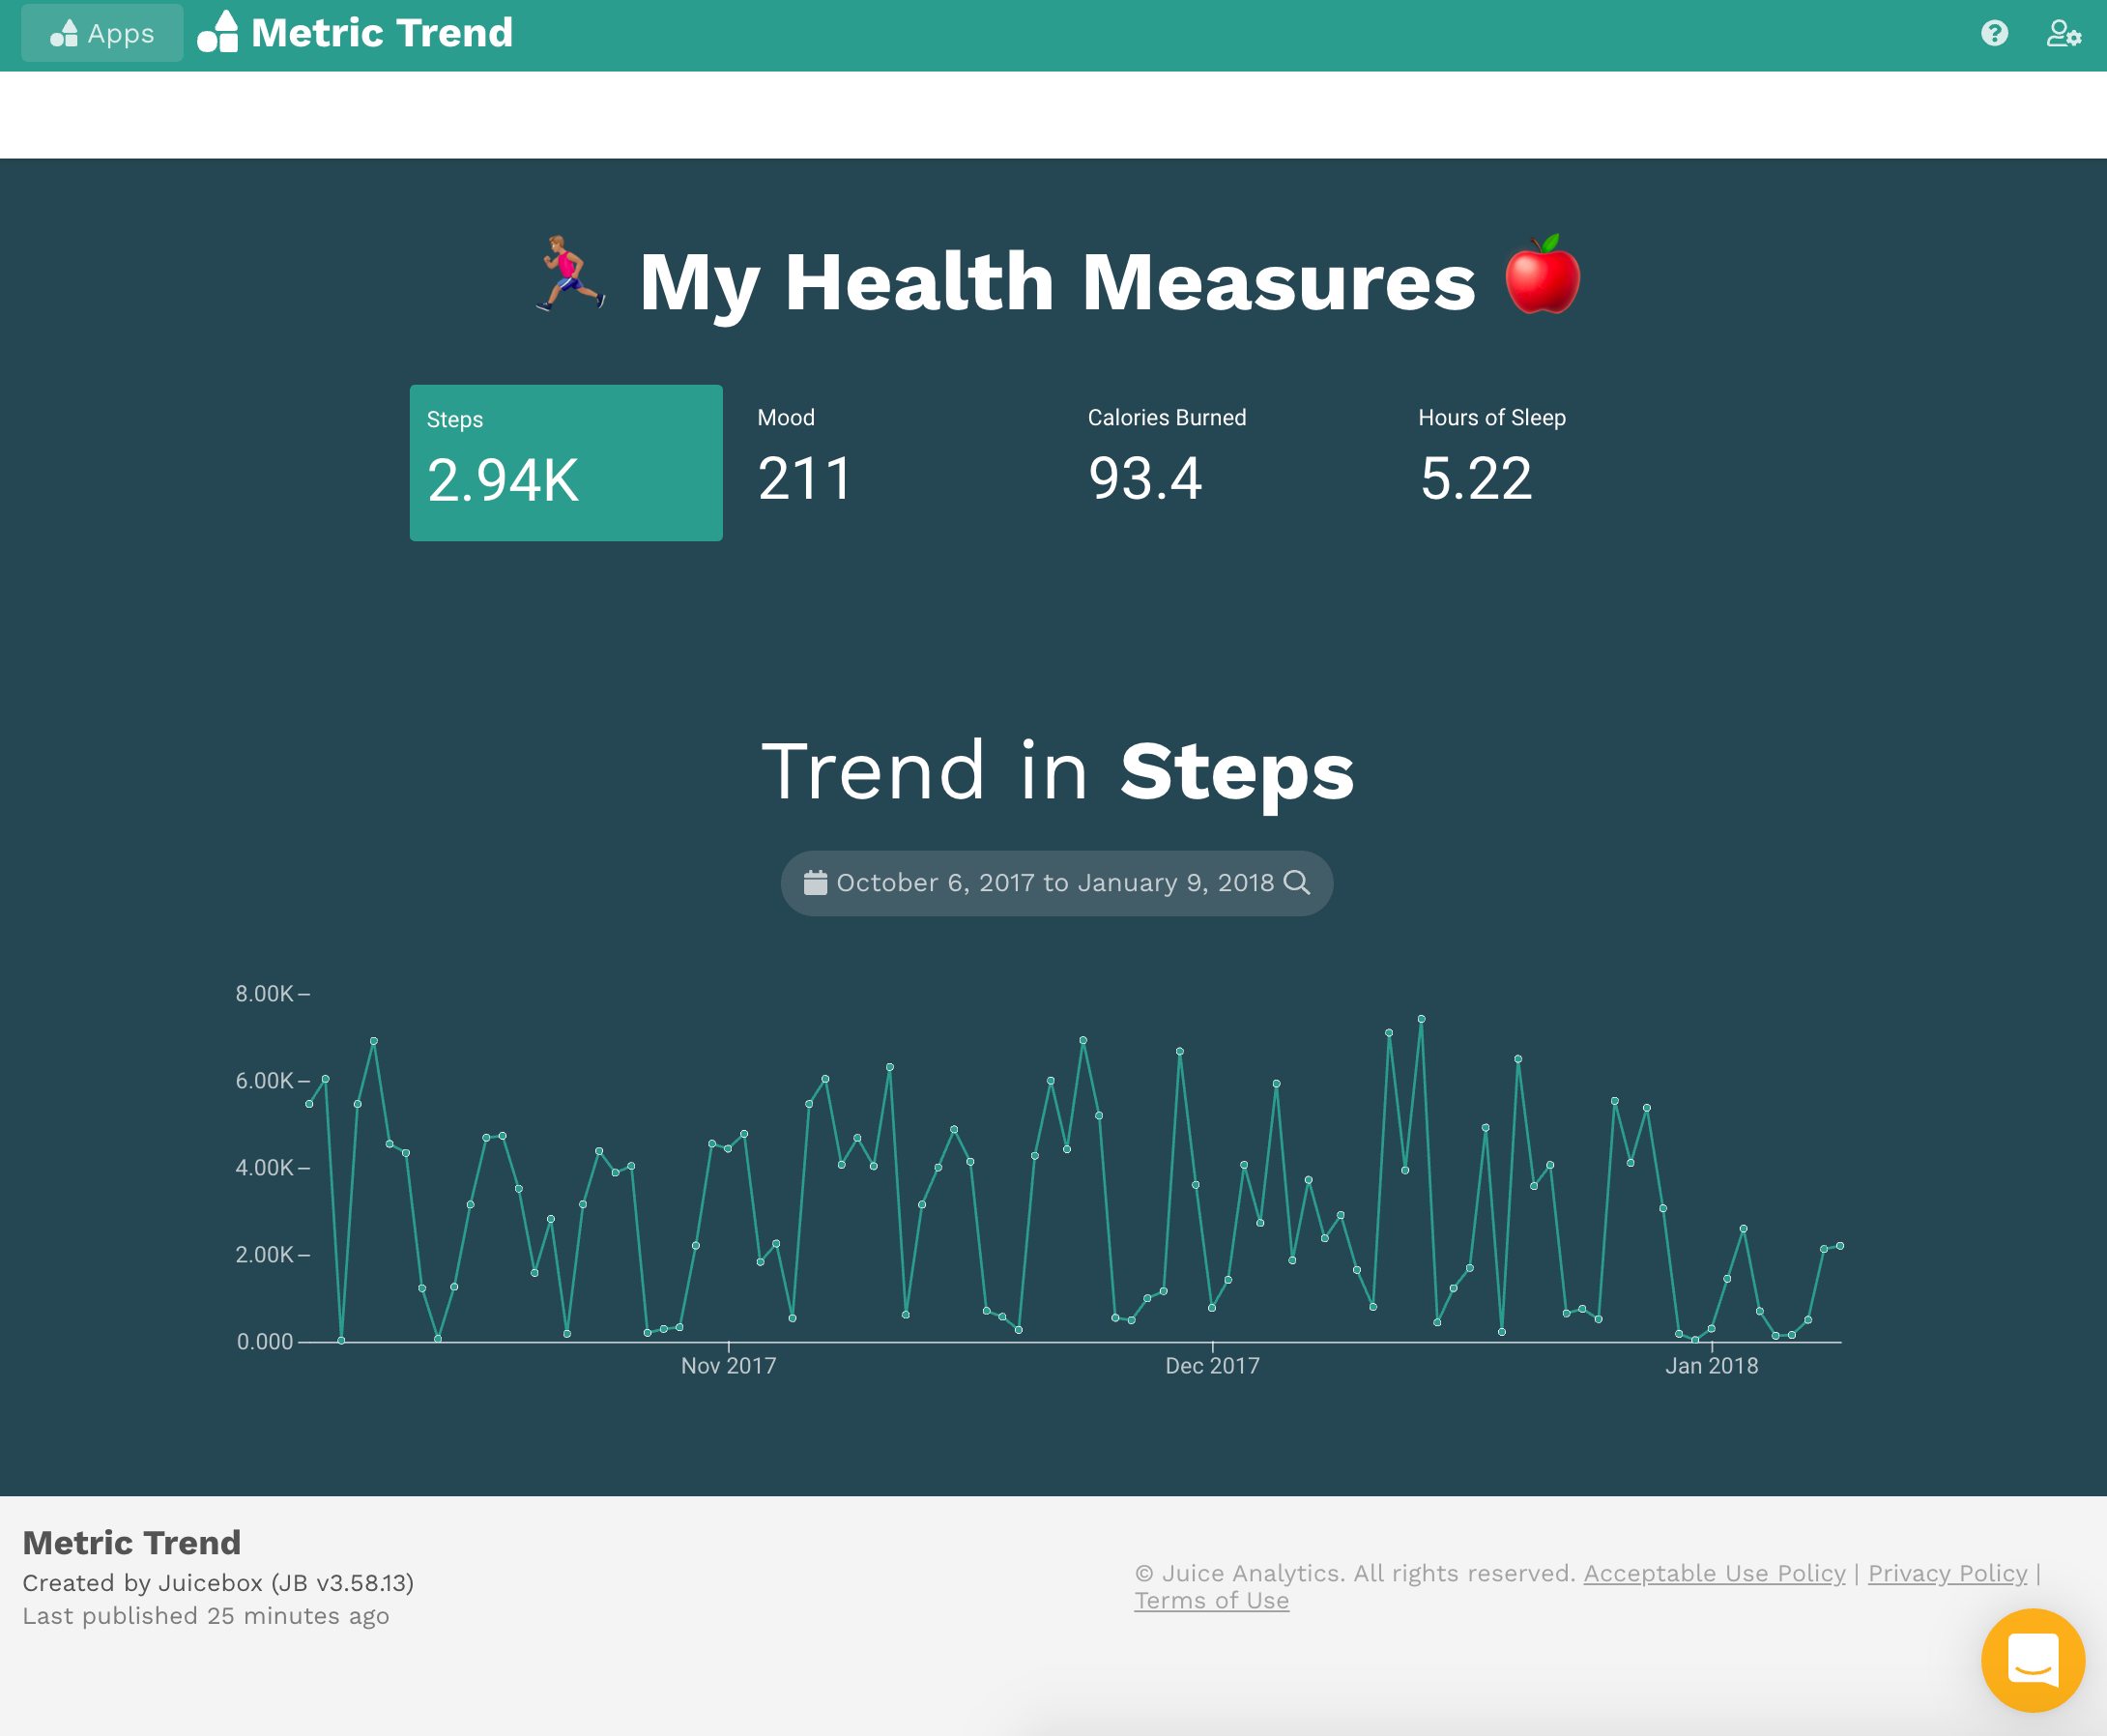The image size is (2107, 1736).
Task: Click the Terms of Use link
Action: [1210, 1601]
